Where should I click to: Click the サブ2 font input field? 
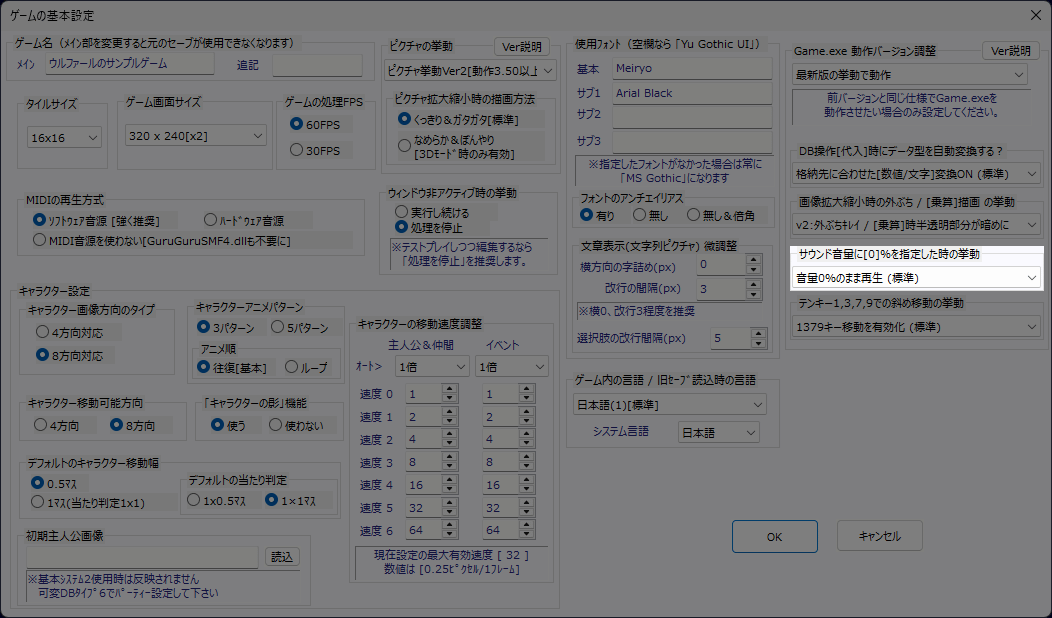pos(692,115)
